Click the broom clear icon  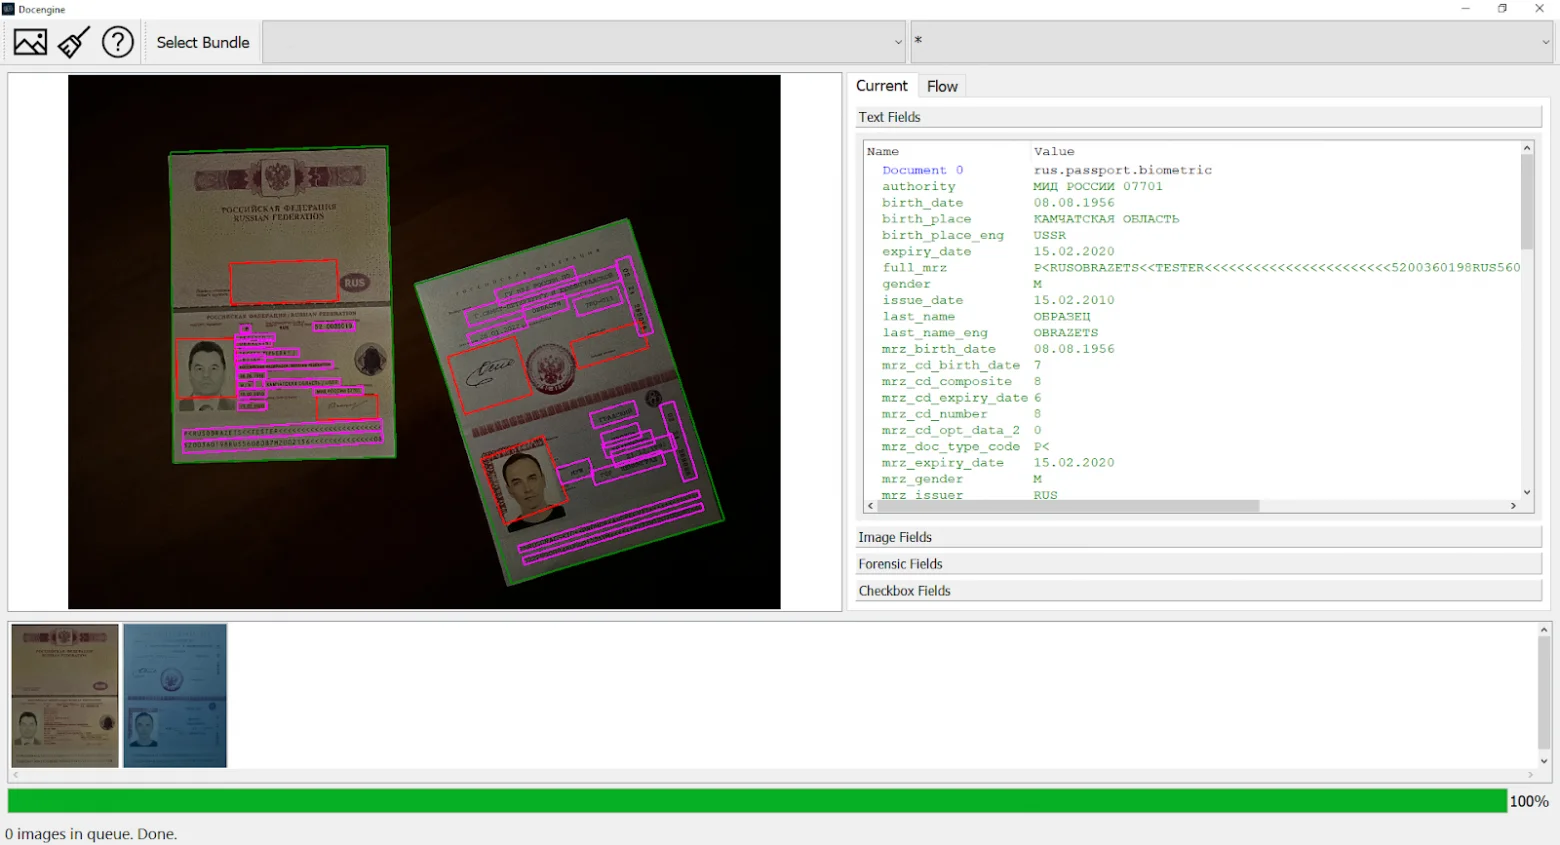(x=74, y=42)
